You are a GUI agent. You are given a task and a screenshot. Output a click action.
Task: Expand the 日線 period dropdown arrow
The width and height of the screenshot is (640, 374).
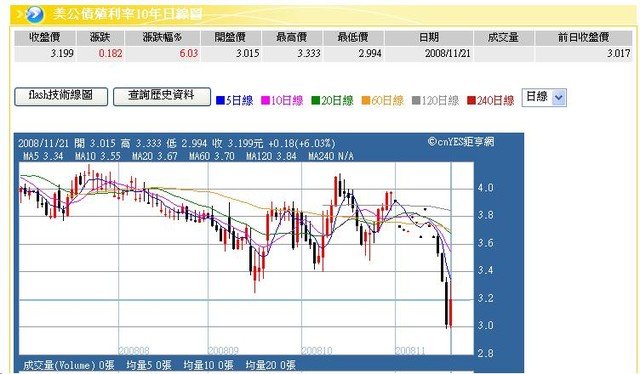559,98
